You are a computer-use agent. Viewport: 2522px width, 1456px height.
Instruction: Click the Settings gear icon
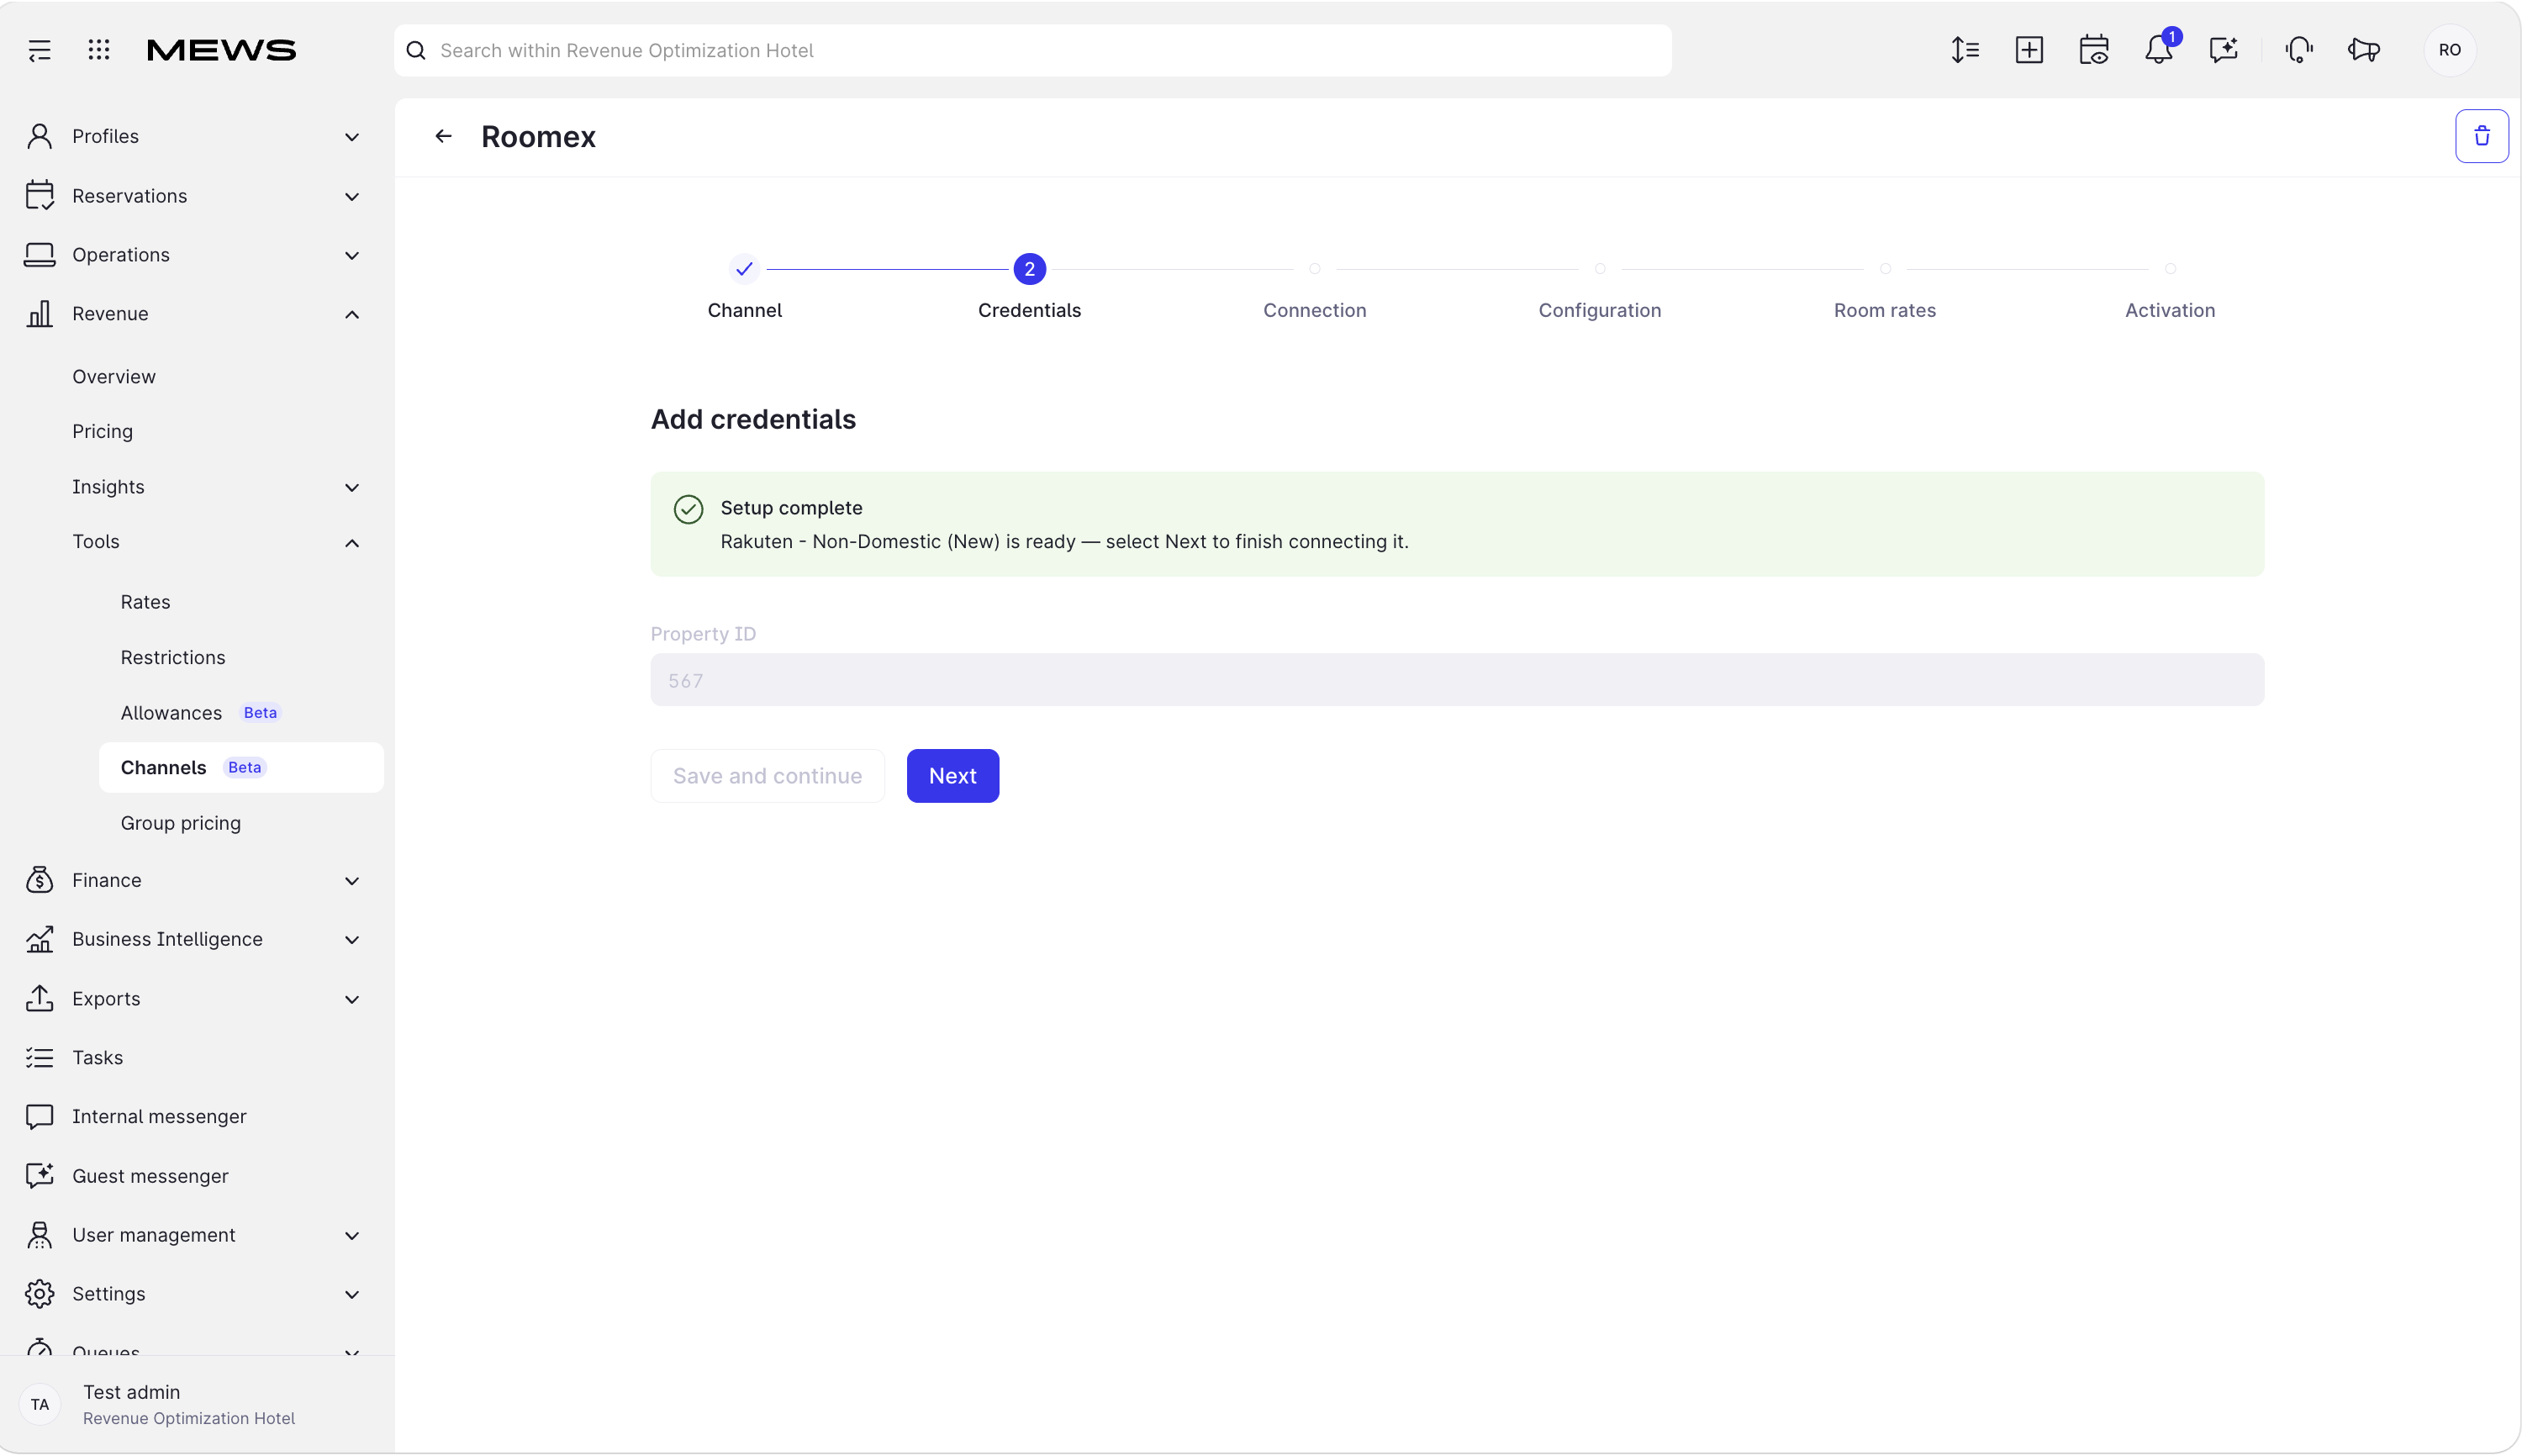(x=40, y=1294)
